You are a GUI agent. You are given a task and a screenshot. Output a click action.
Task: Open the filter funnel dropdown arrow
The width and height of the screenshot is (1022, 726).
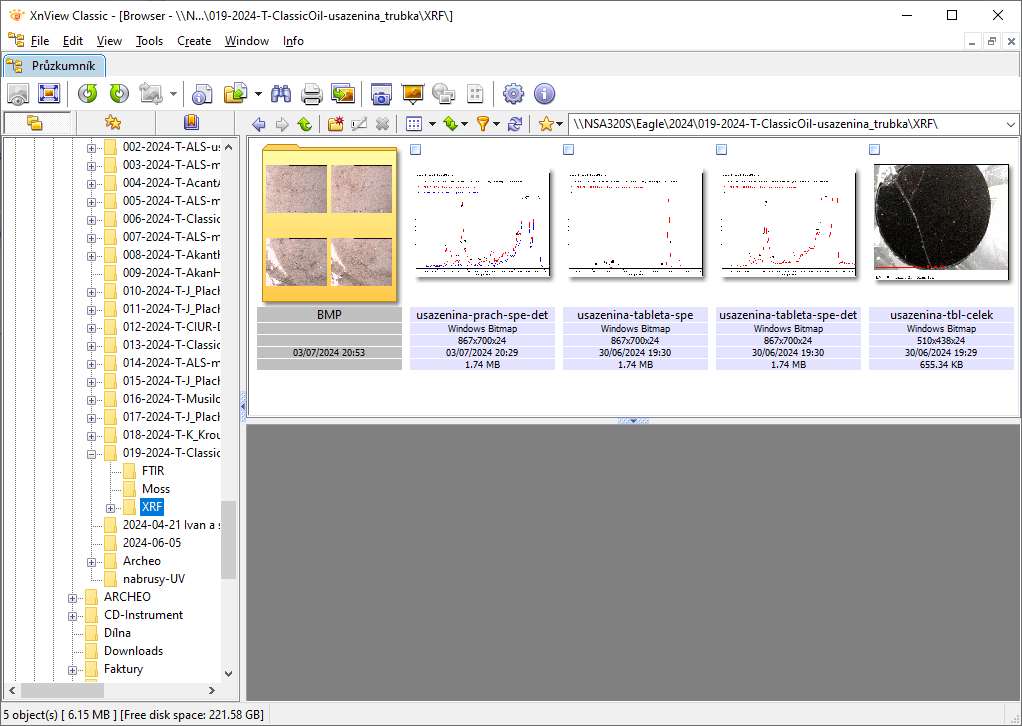497,124
